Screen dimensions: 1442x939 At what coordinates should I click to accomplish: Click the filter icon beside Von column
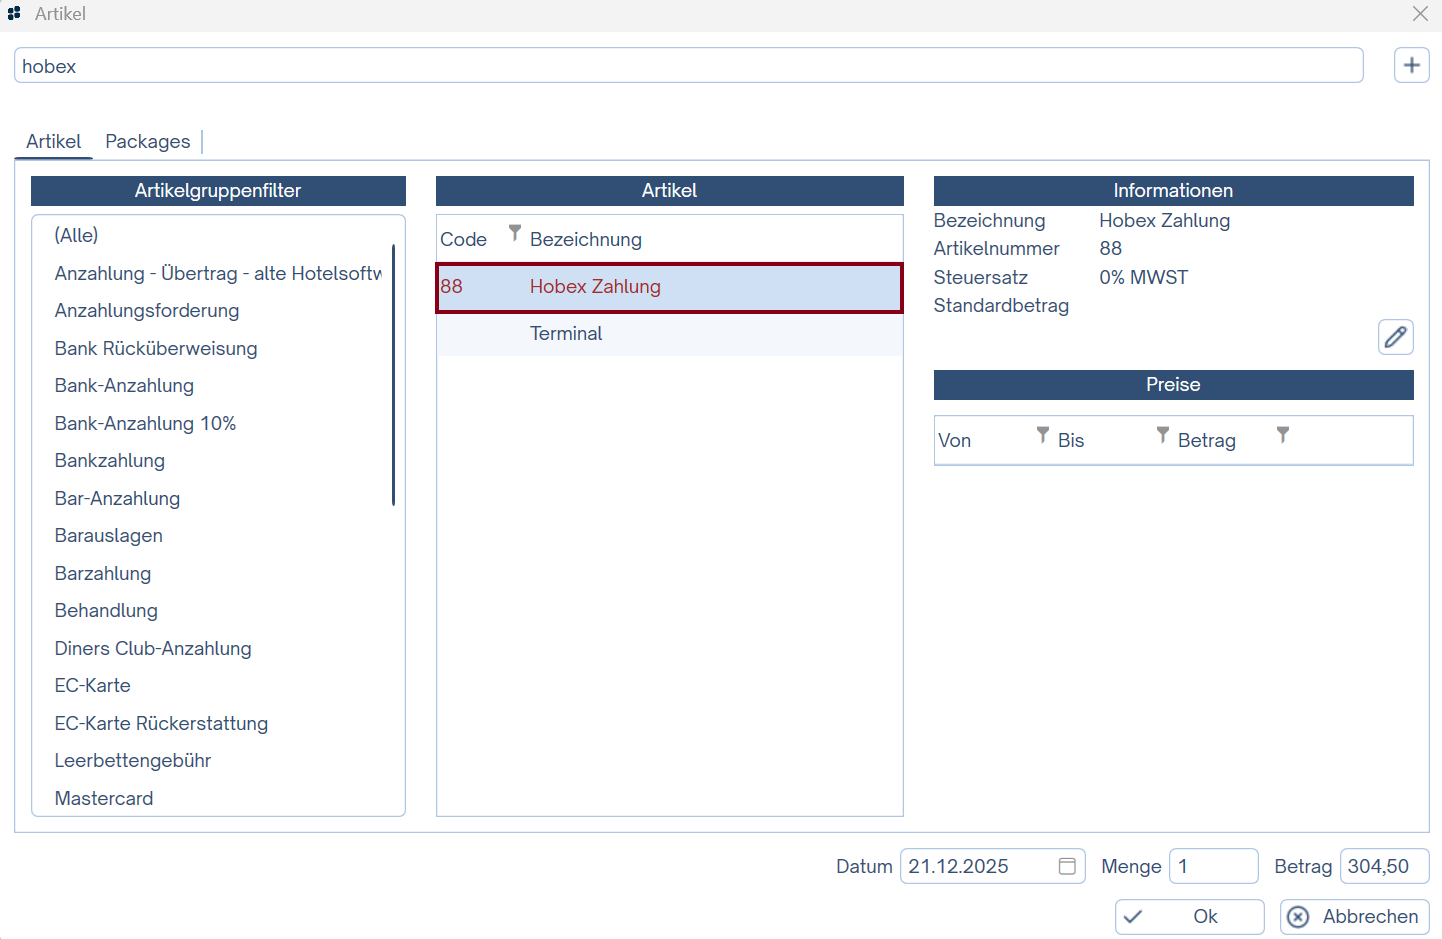pos(1042,434)
